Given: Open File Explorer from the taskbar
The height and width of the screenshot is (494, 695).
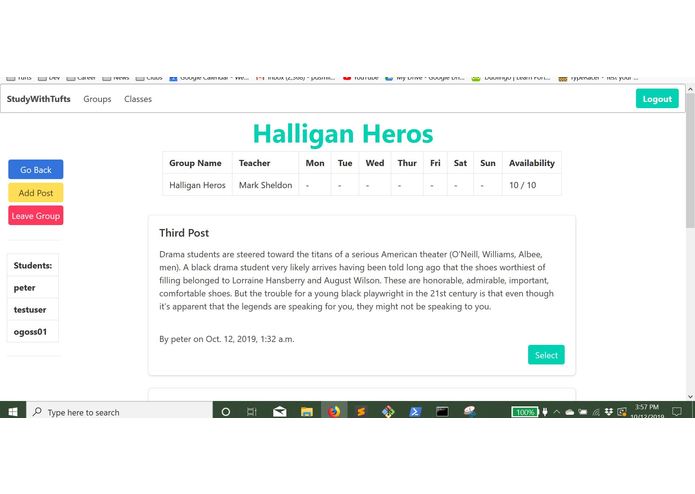Looking at the screenshot, I should (307, 412).
